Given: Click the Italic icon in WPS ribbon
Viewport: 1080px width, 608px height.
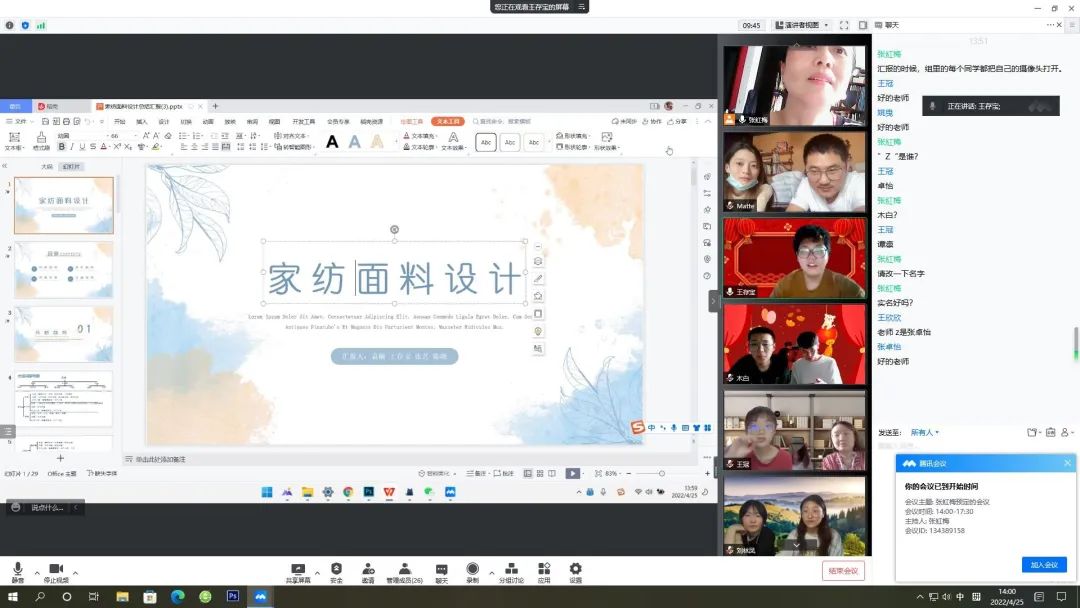Looking at the screenshot, I should click(x=72, y=147).
